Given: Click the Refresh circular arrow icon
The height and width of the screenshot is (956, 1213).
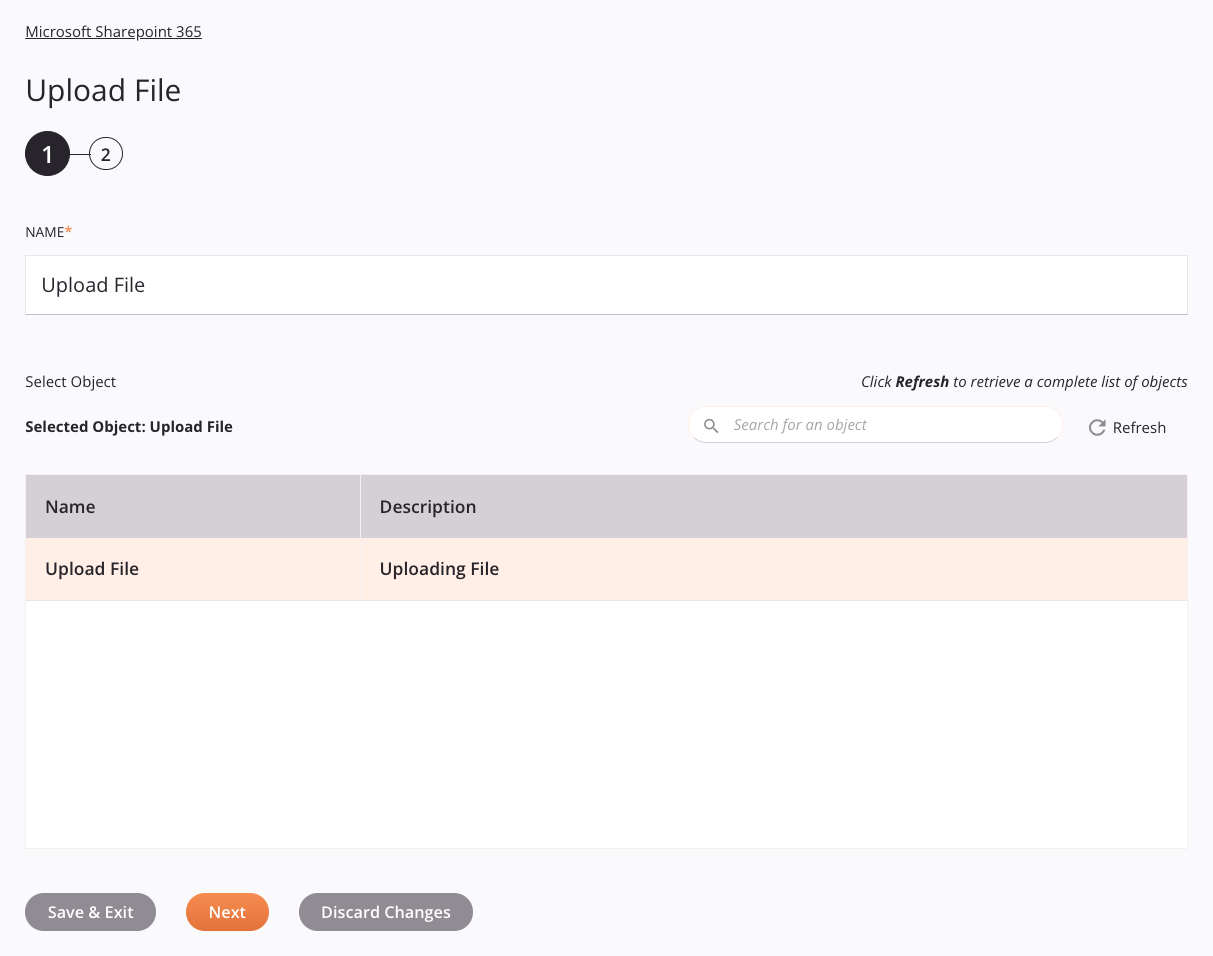Looking at the screenshot, I should [x=1097, y=428].
